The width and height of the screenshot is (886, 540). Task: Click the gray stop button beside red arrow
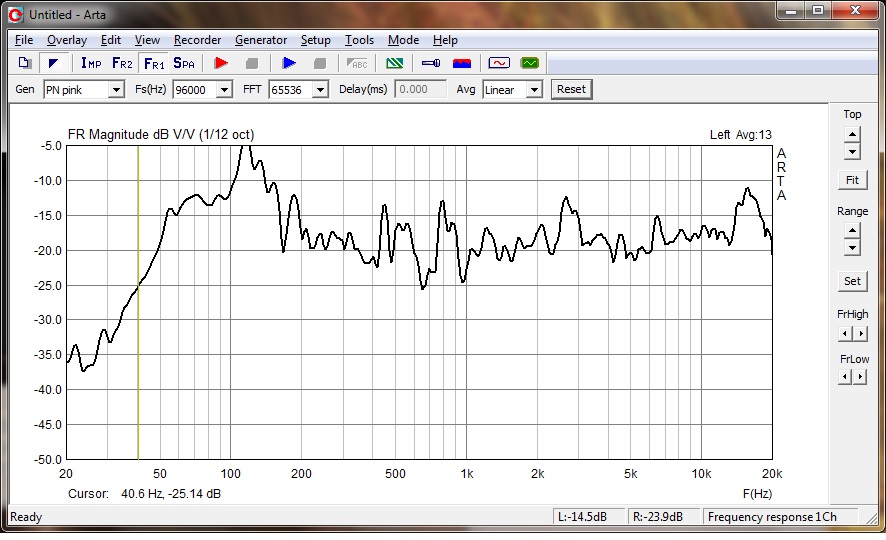(252, 63)
